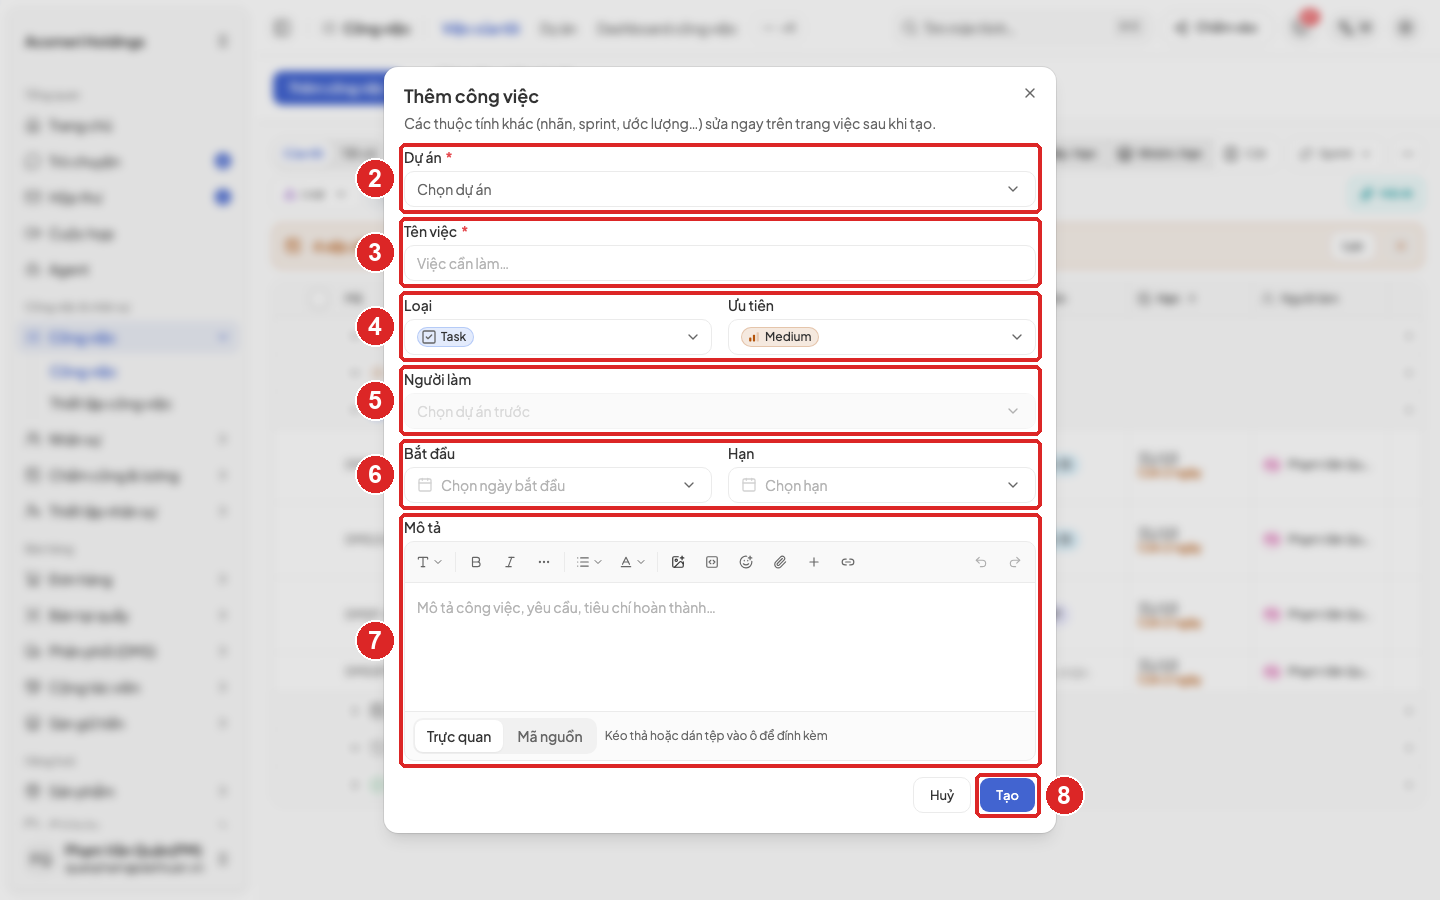Image resolution: width=1440 pixels, height=900 pixels.
Task: Click into the Mô tả description text area
Action: pyautogui.click(x=720, y=646)
